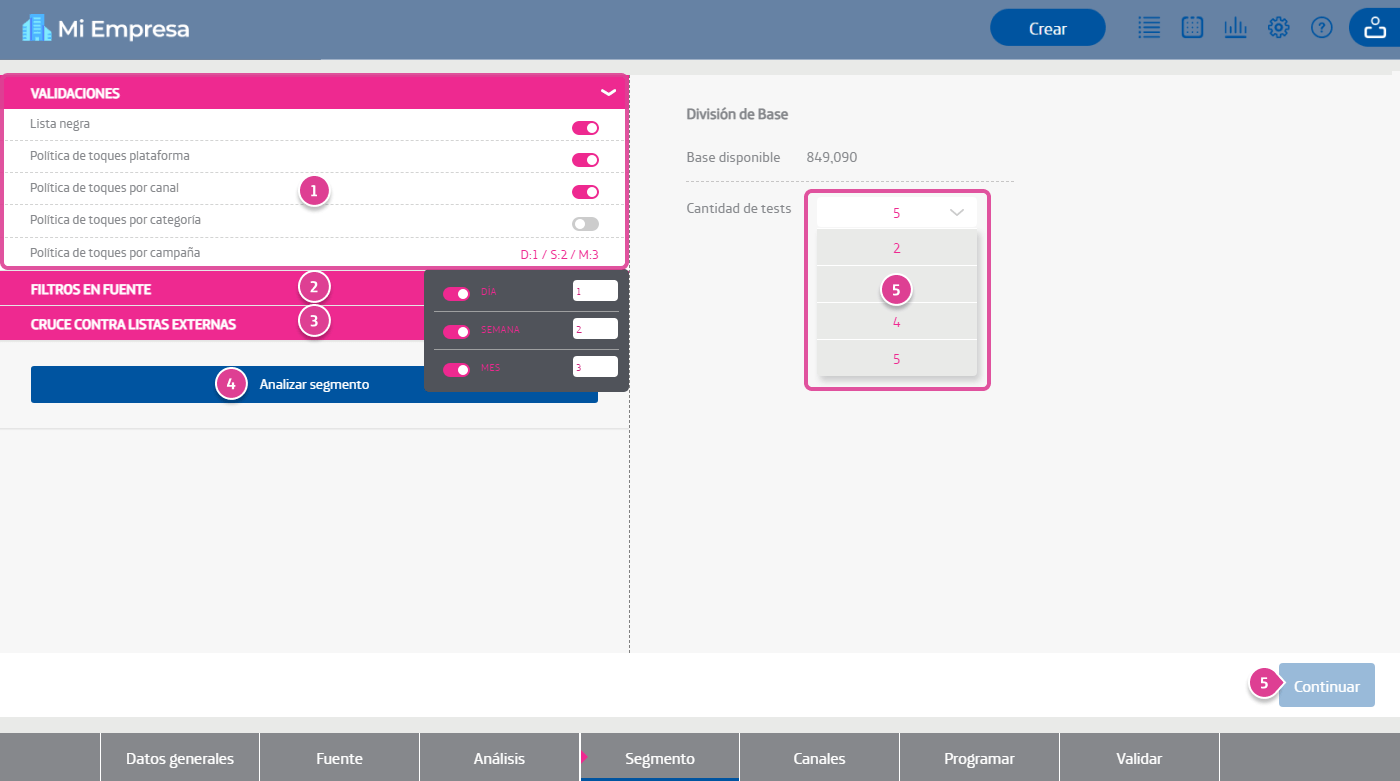
Task: Click the Base disponible value 849,090
Action: [x=831, y=157]
